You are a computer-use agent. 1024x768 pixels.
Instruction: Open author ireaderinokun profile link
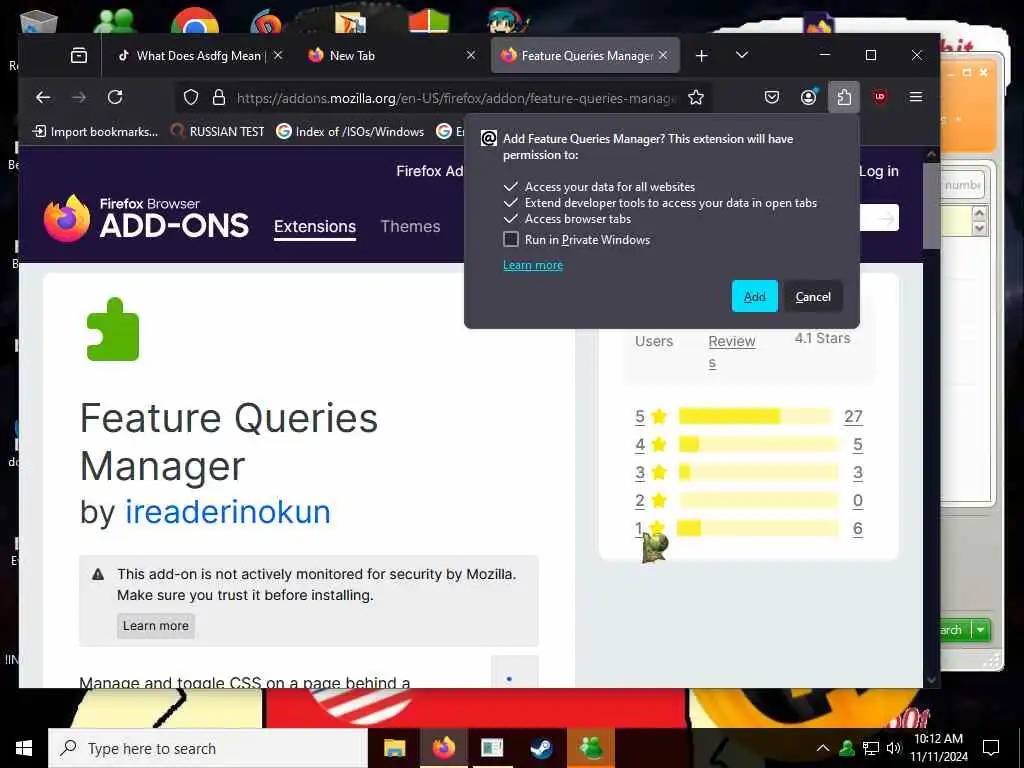(x=227, y=511)
